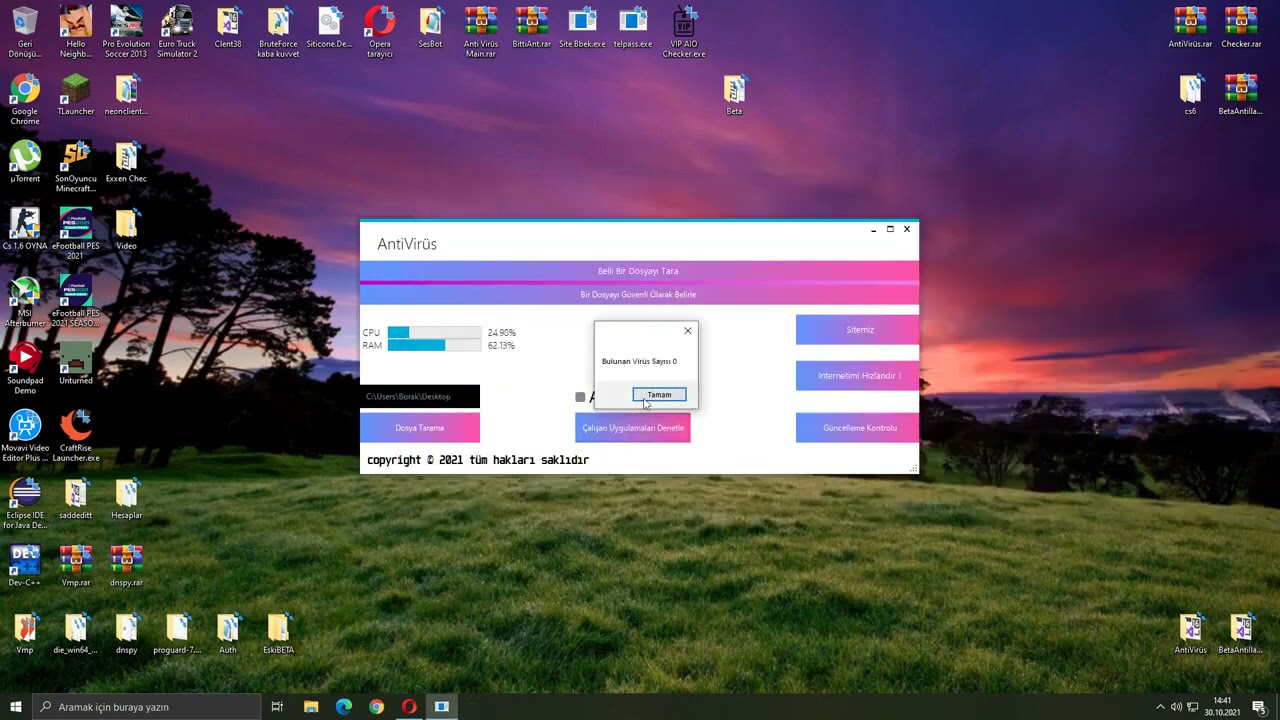Click the CPU usage progress bar
This screenshot has width=1280, height=720.
[434, 332]
